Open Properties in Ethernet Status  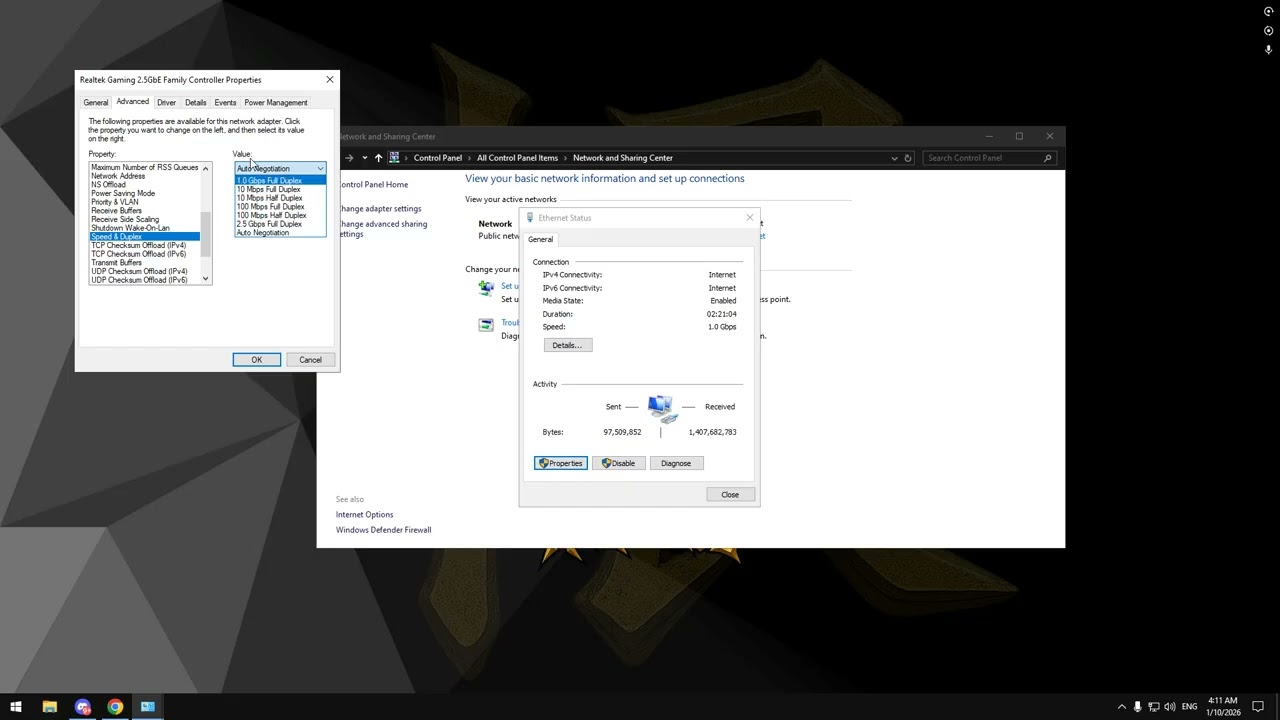(x=561, y=463)
